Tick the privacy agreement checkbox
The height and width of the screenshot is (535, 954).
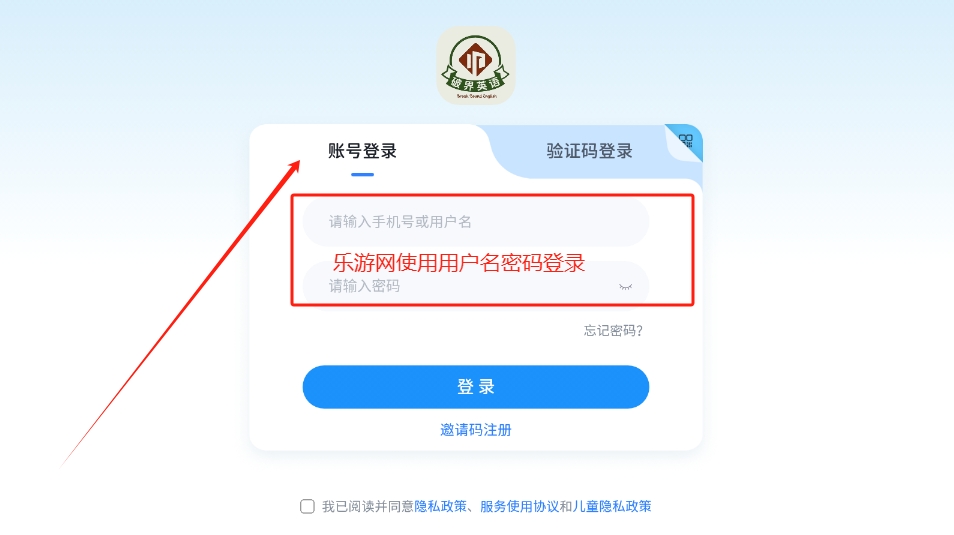click(307, 506)
